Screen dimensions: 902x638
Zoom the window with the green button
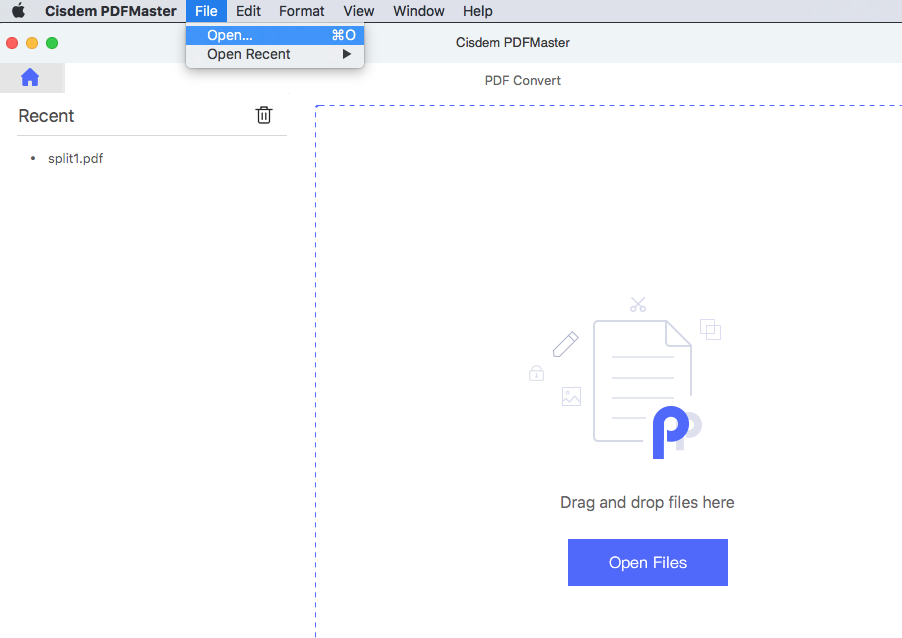pos(52,43)
